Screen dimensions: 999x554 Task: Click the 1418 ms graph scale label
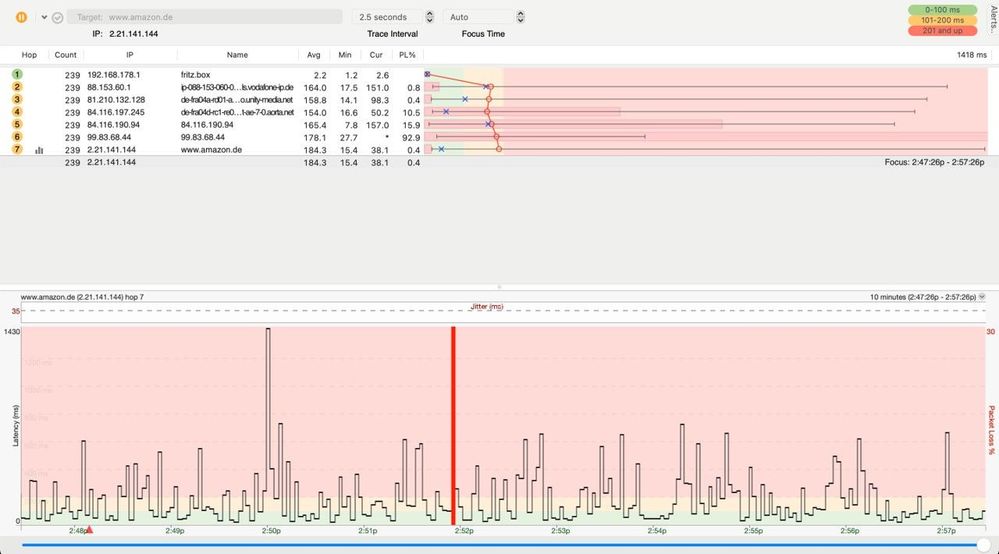[972, 55]
